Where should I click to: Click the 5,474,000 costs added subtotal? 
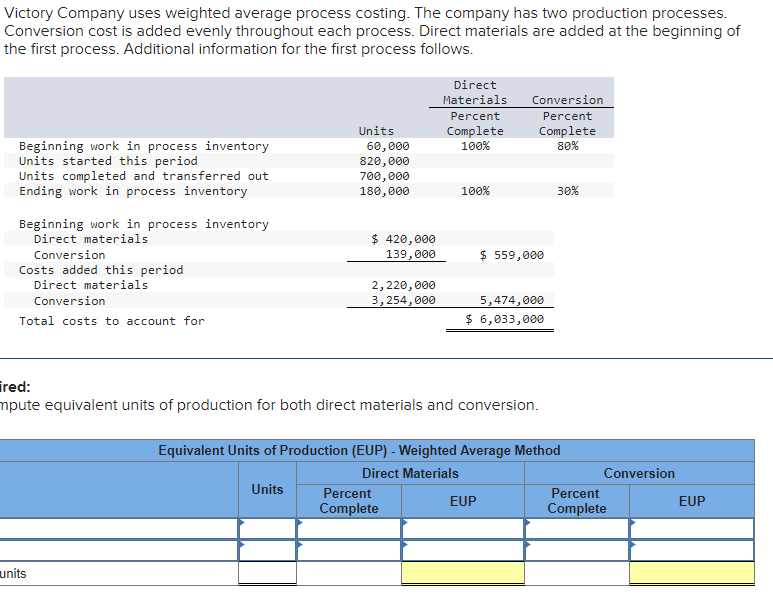[512, 300]
